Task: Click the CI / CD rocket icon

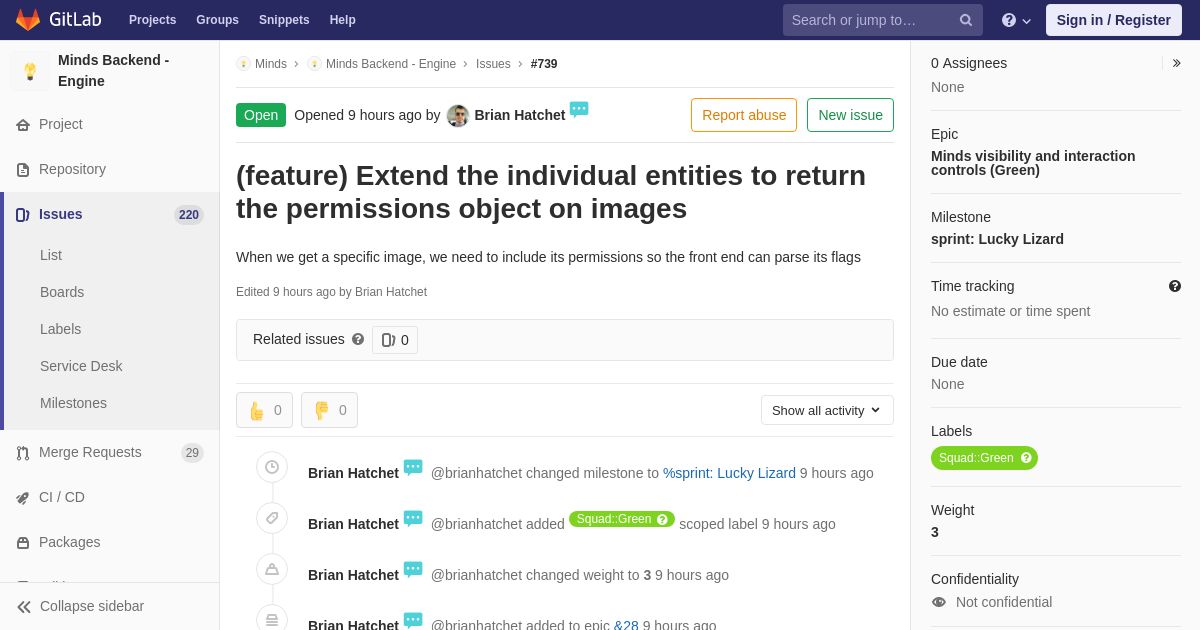Action: tap(23, 498)
